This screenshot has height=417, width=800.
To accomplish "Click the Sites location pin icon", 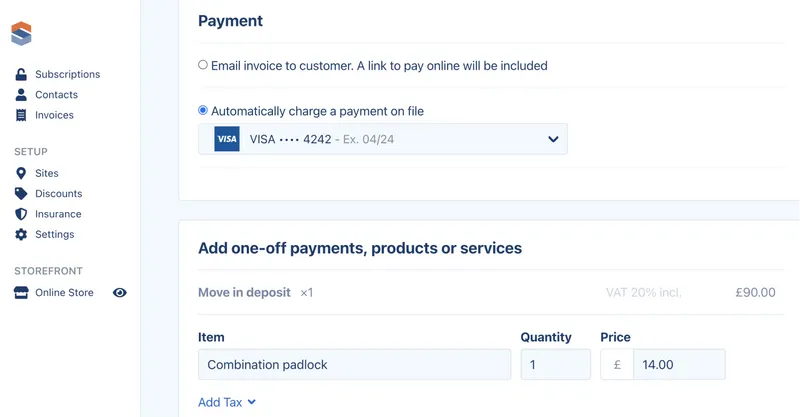I will pos(21,173).
